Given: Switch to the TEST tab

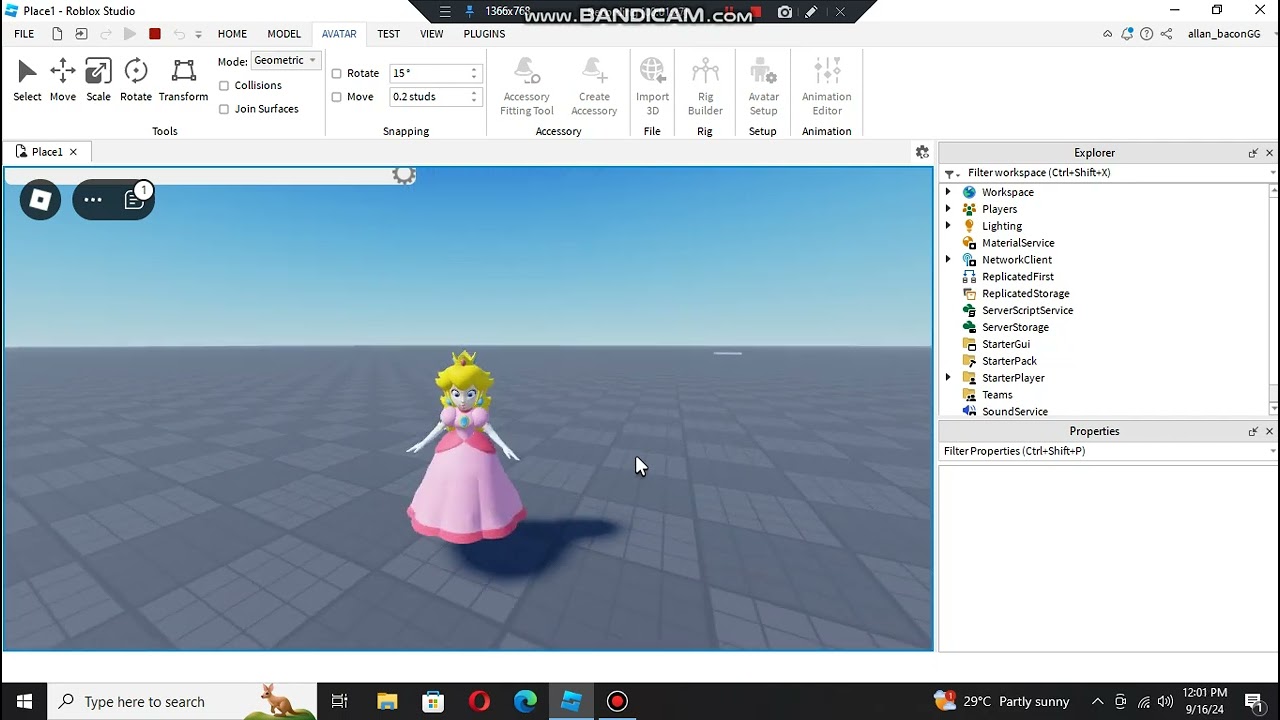Looking at the screenshot, I should pos(388,34).
